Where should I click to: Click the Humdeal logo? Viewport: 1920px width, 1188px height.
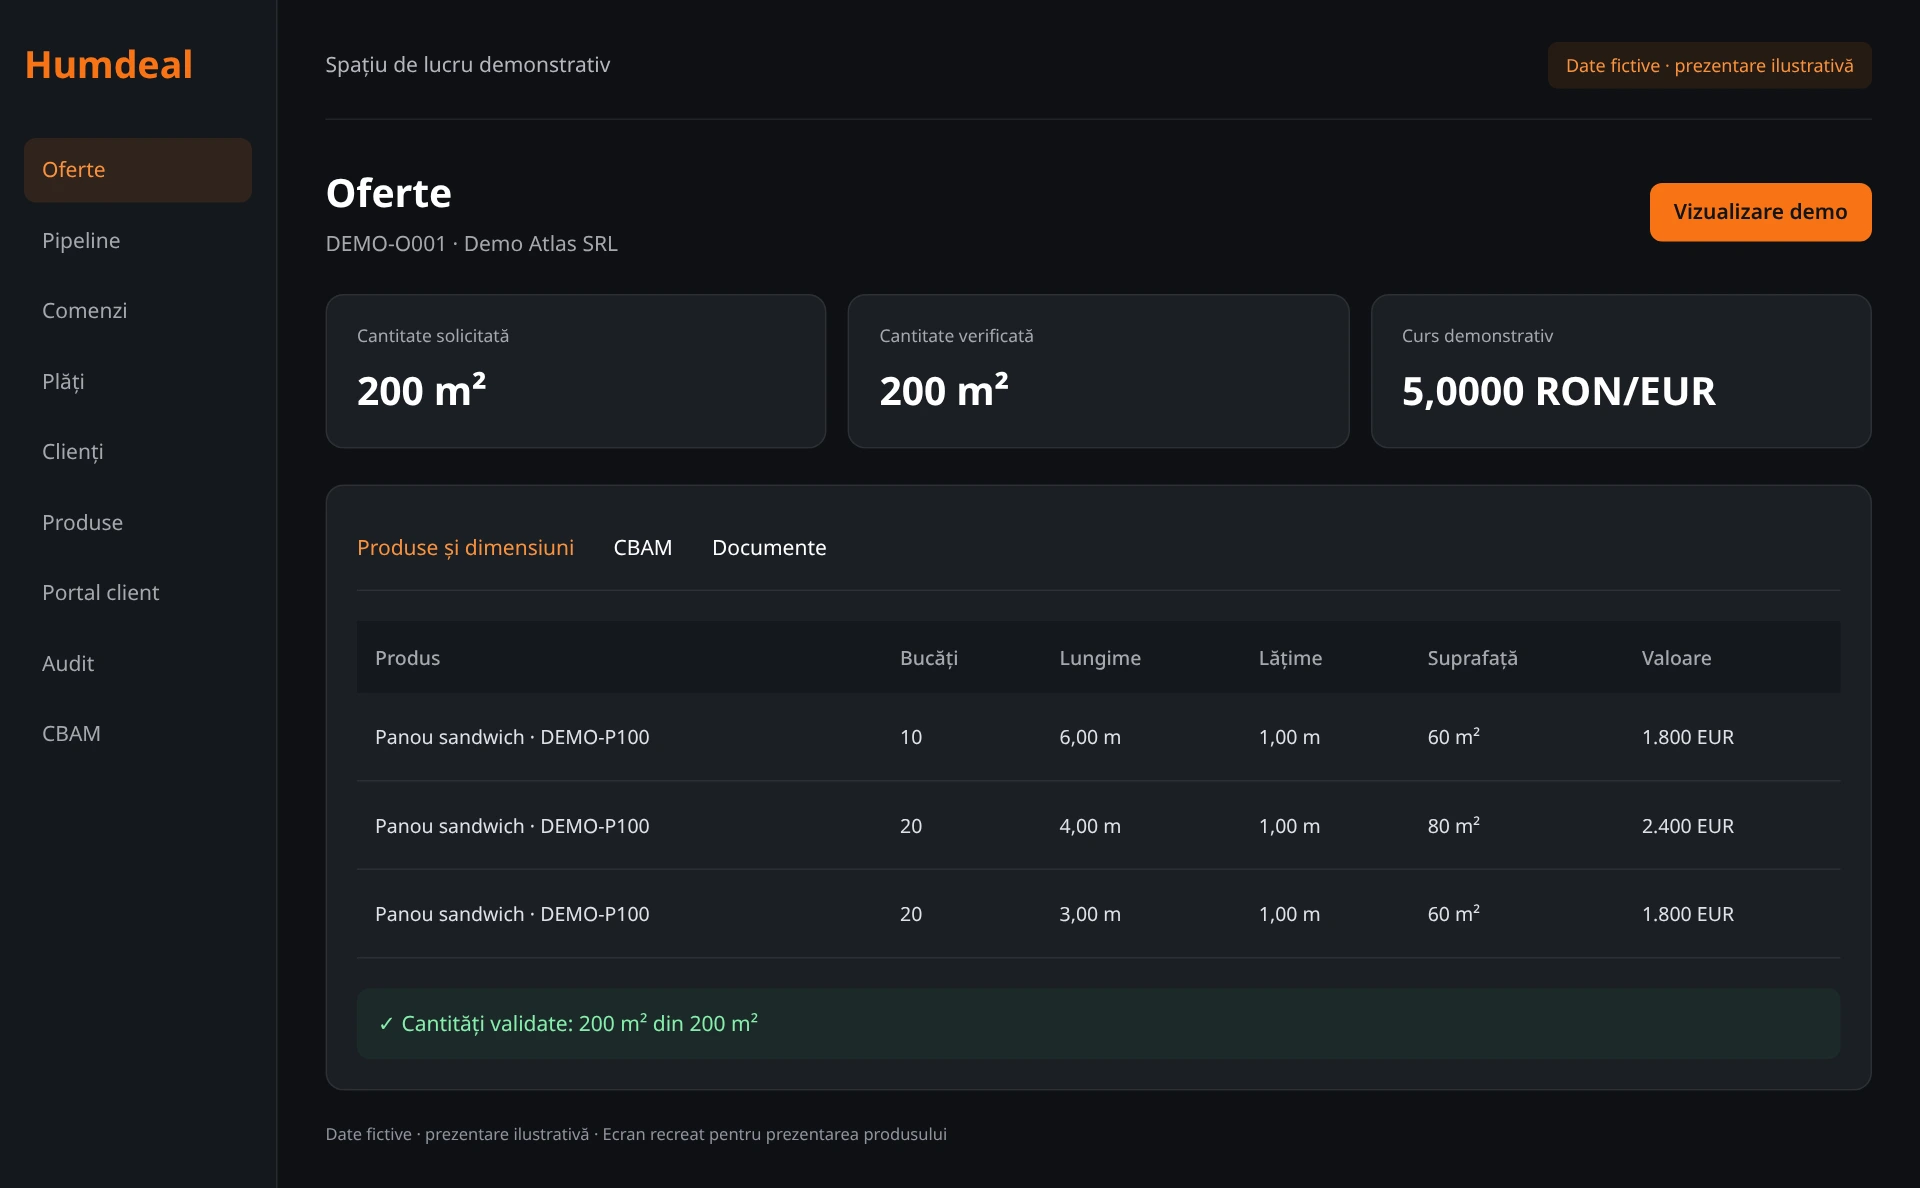(109, 65)
